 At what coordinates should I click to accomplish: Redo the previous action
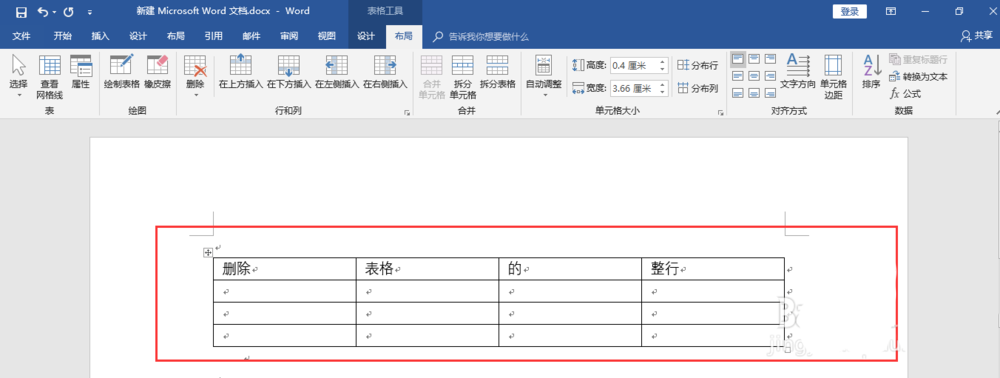pyautogui.click(x=68, y=11)
